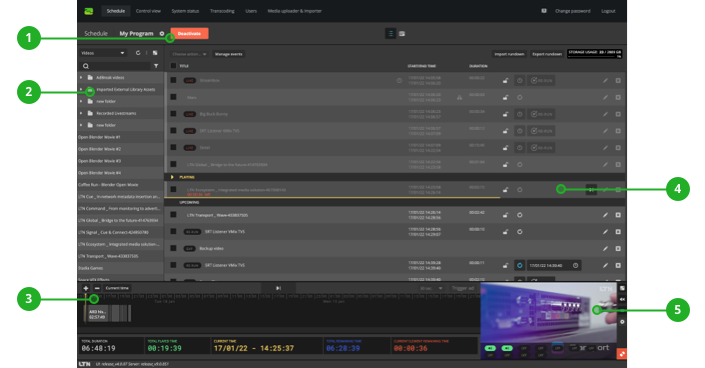Open ad duration dropdown beside Trigger ad

point(431,288)
